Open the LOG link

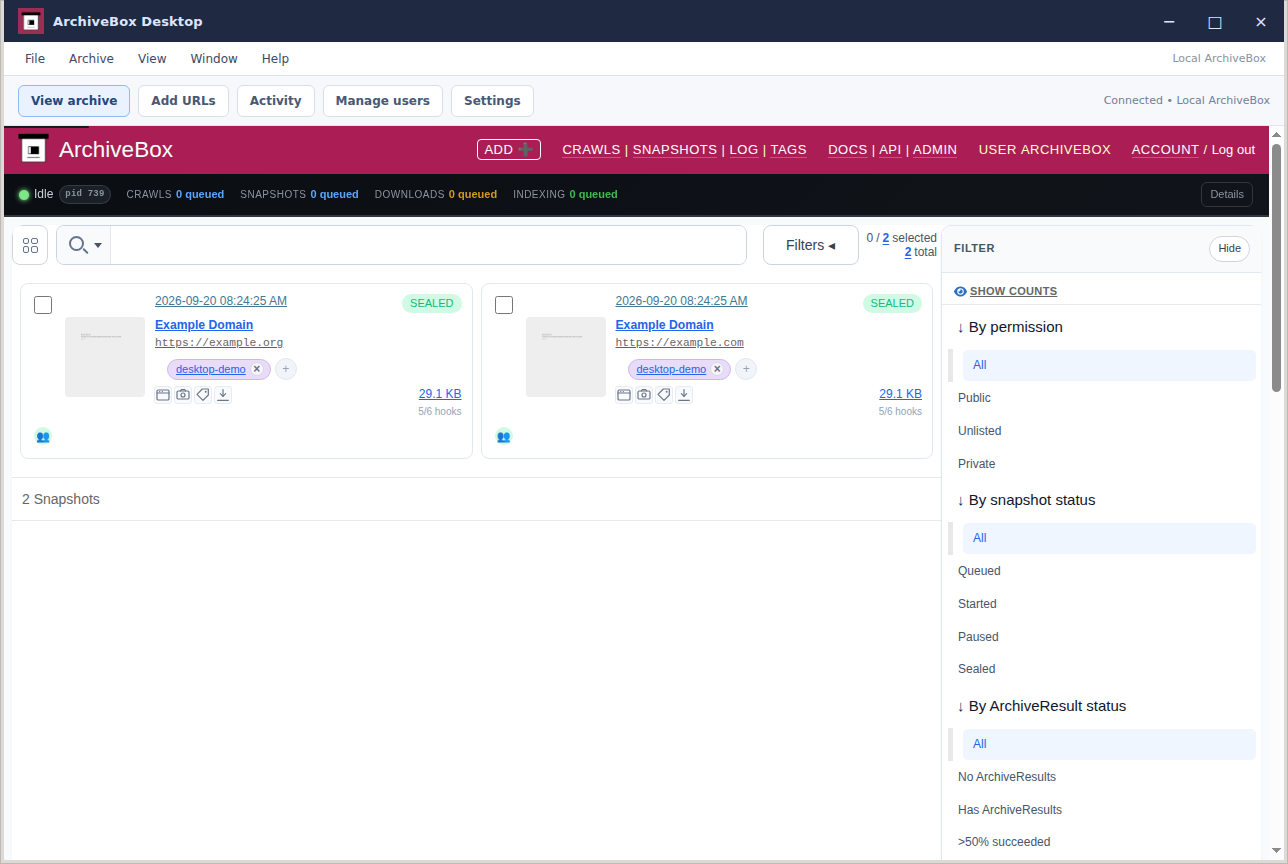(x=744, y=149)
